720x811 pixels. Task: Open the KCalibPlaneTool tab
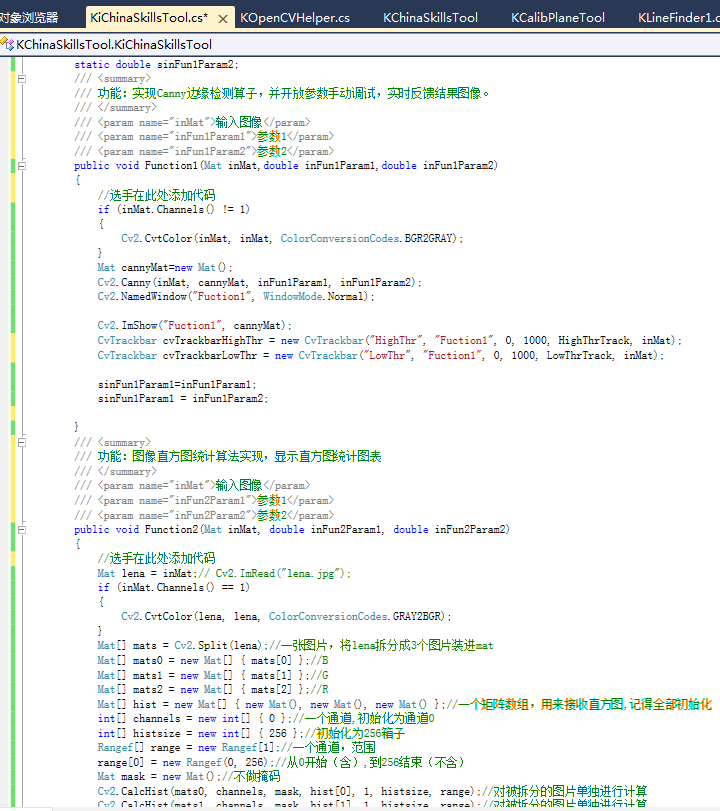tap(557, 17)
